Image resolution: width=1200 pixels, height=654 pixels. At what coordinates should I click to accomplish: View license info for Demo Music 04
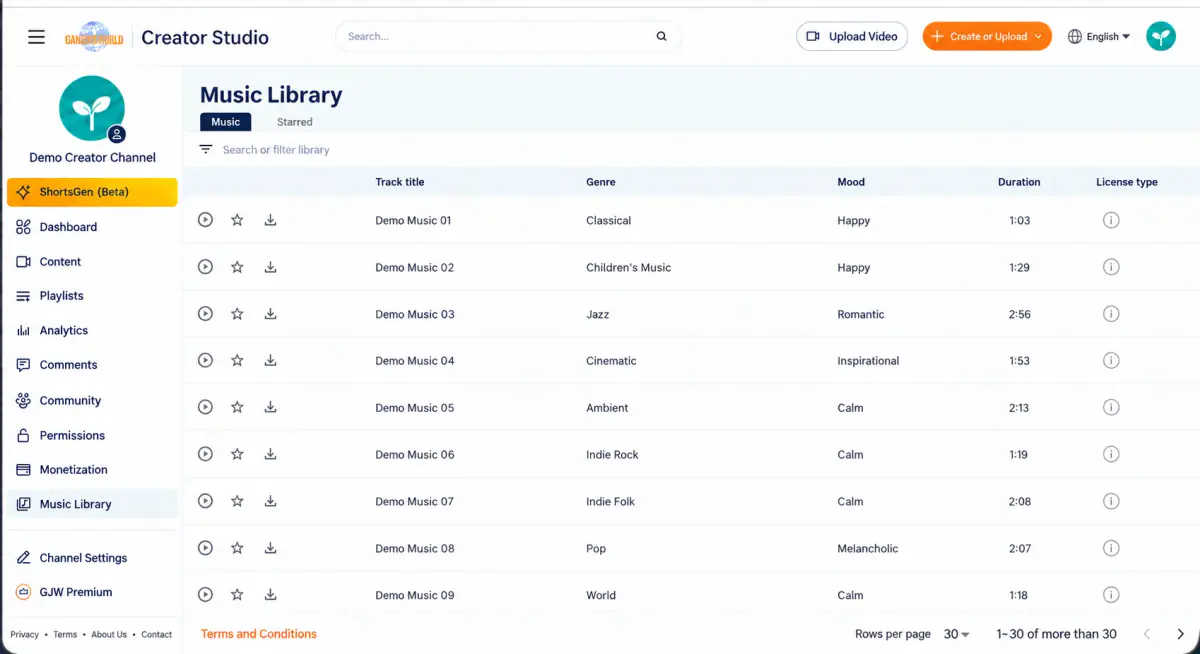coord(1110,360)
